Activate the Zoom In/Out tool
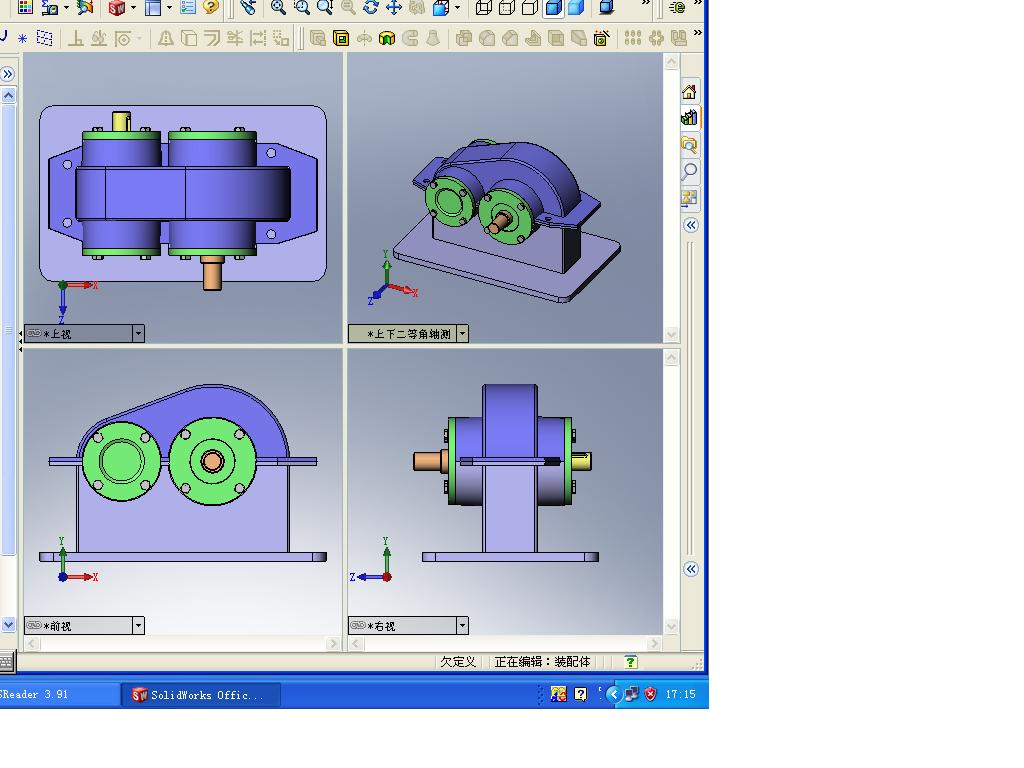This screenshot has height=768, width=1024. pos(325,8)
